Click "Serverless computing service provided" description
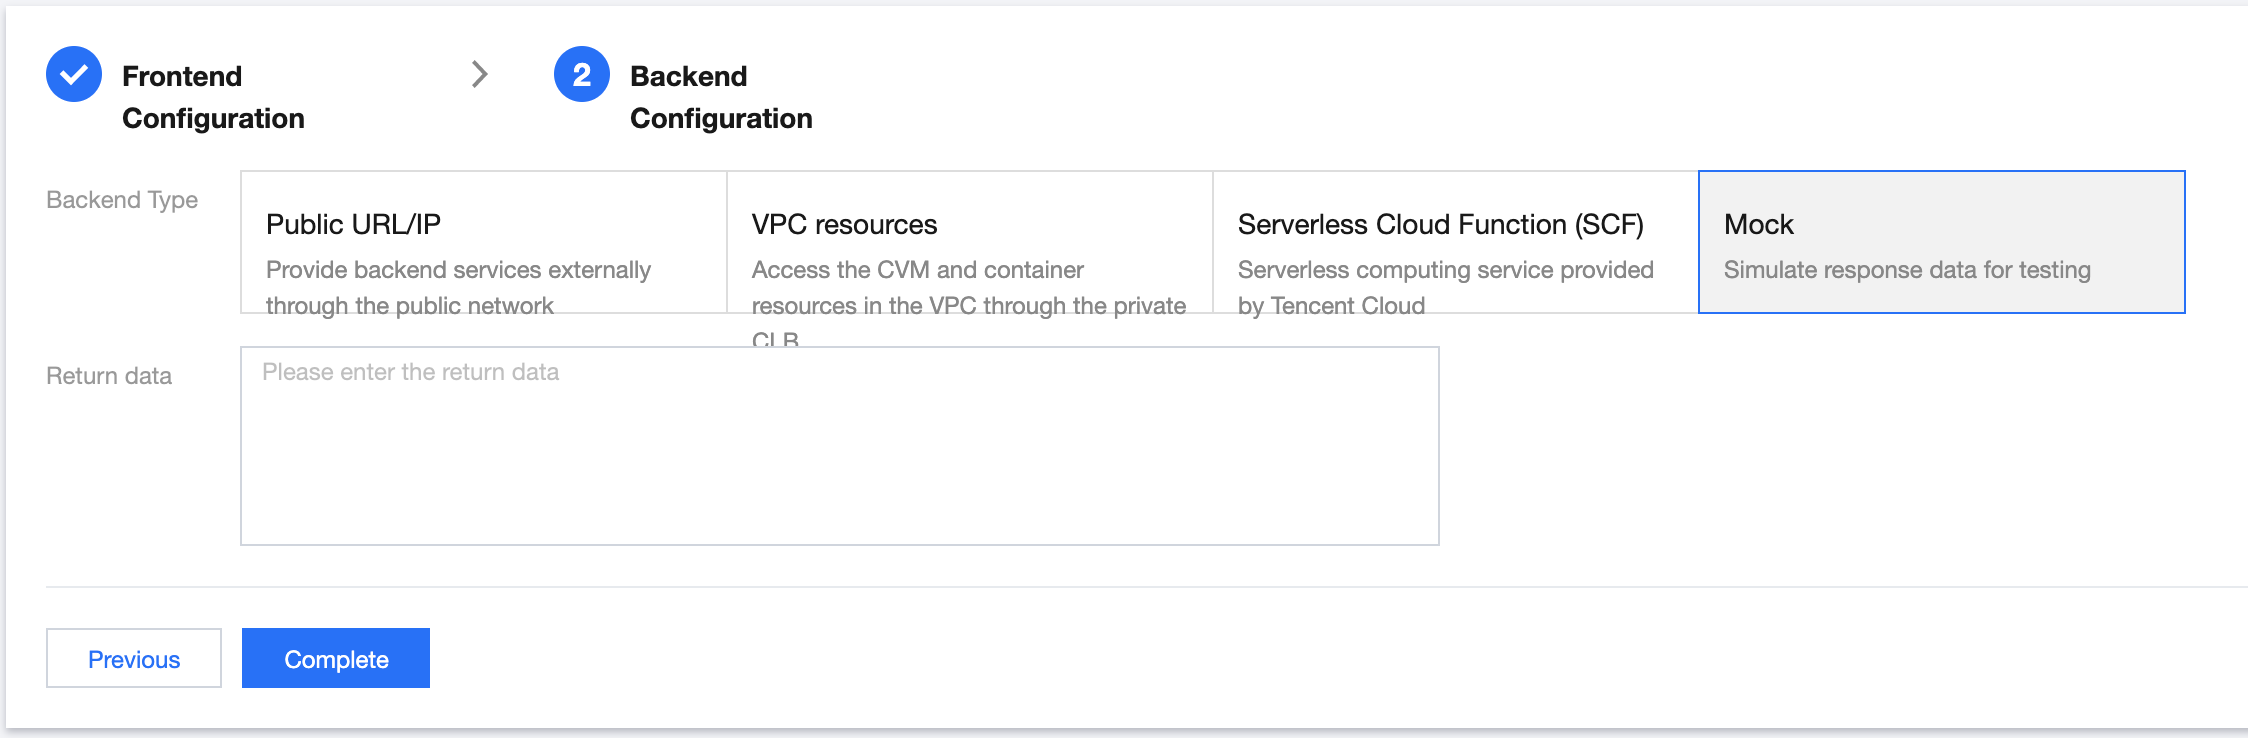Screen dimensions: 2248x738 point(1445,270)
